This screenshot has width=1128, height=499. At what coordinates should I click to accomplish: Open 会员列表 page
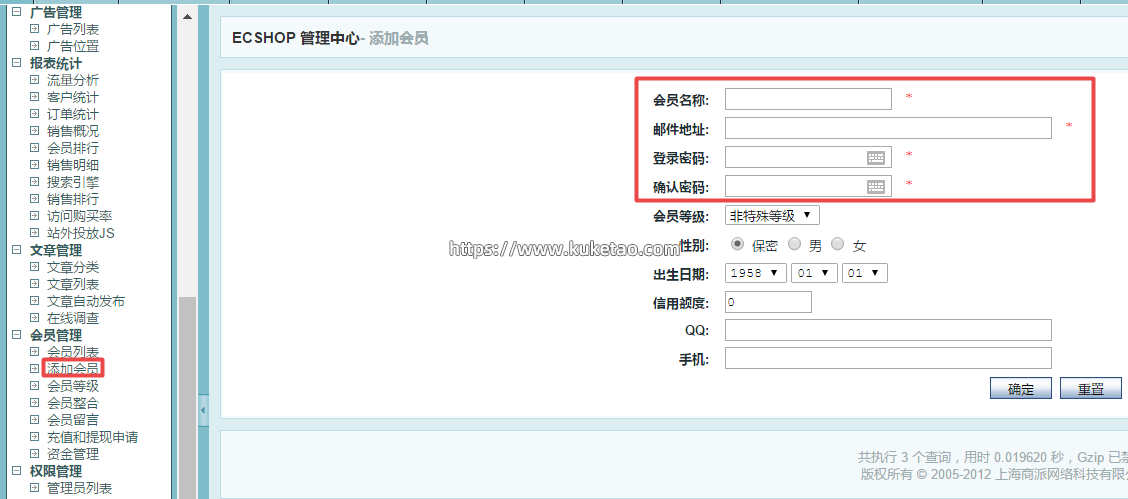tap(73, 352)
